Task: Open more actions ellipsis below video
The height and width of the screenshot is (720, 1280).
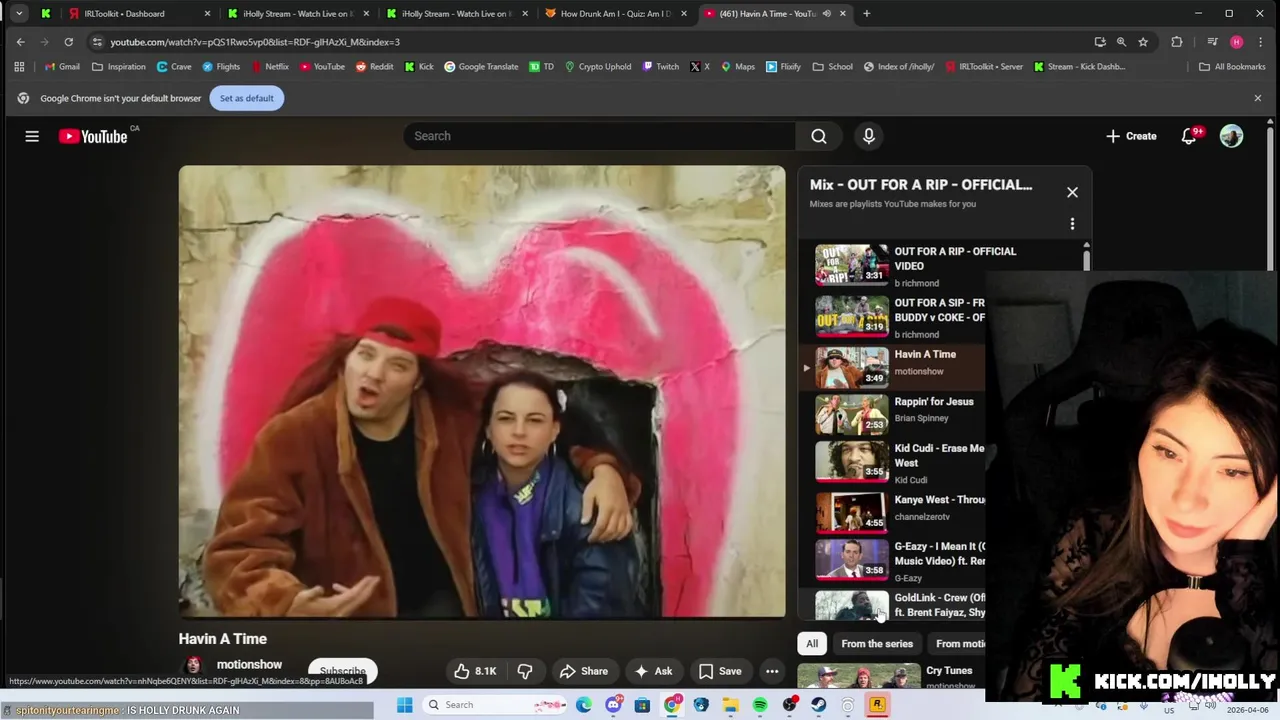Action: point(772,671)
